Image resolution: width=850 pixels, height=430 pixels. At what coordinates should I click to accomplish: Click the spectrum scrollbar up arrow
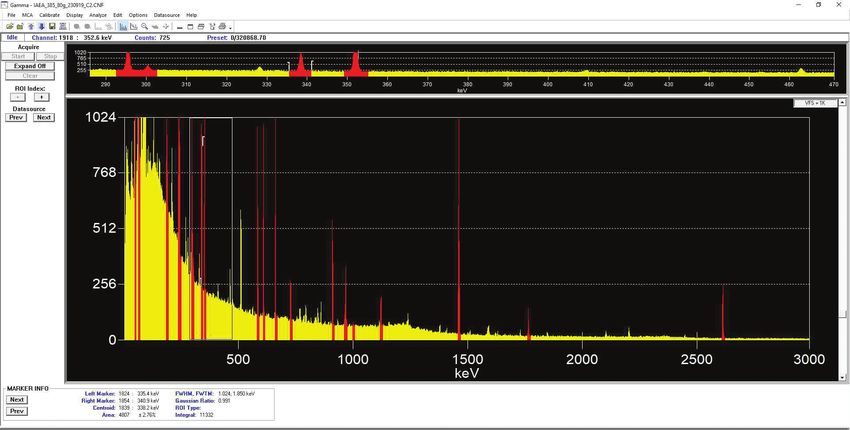[844, 101]
